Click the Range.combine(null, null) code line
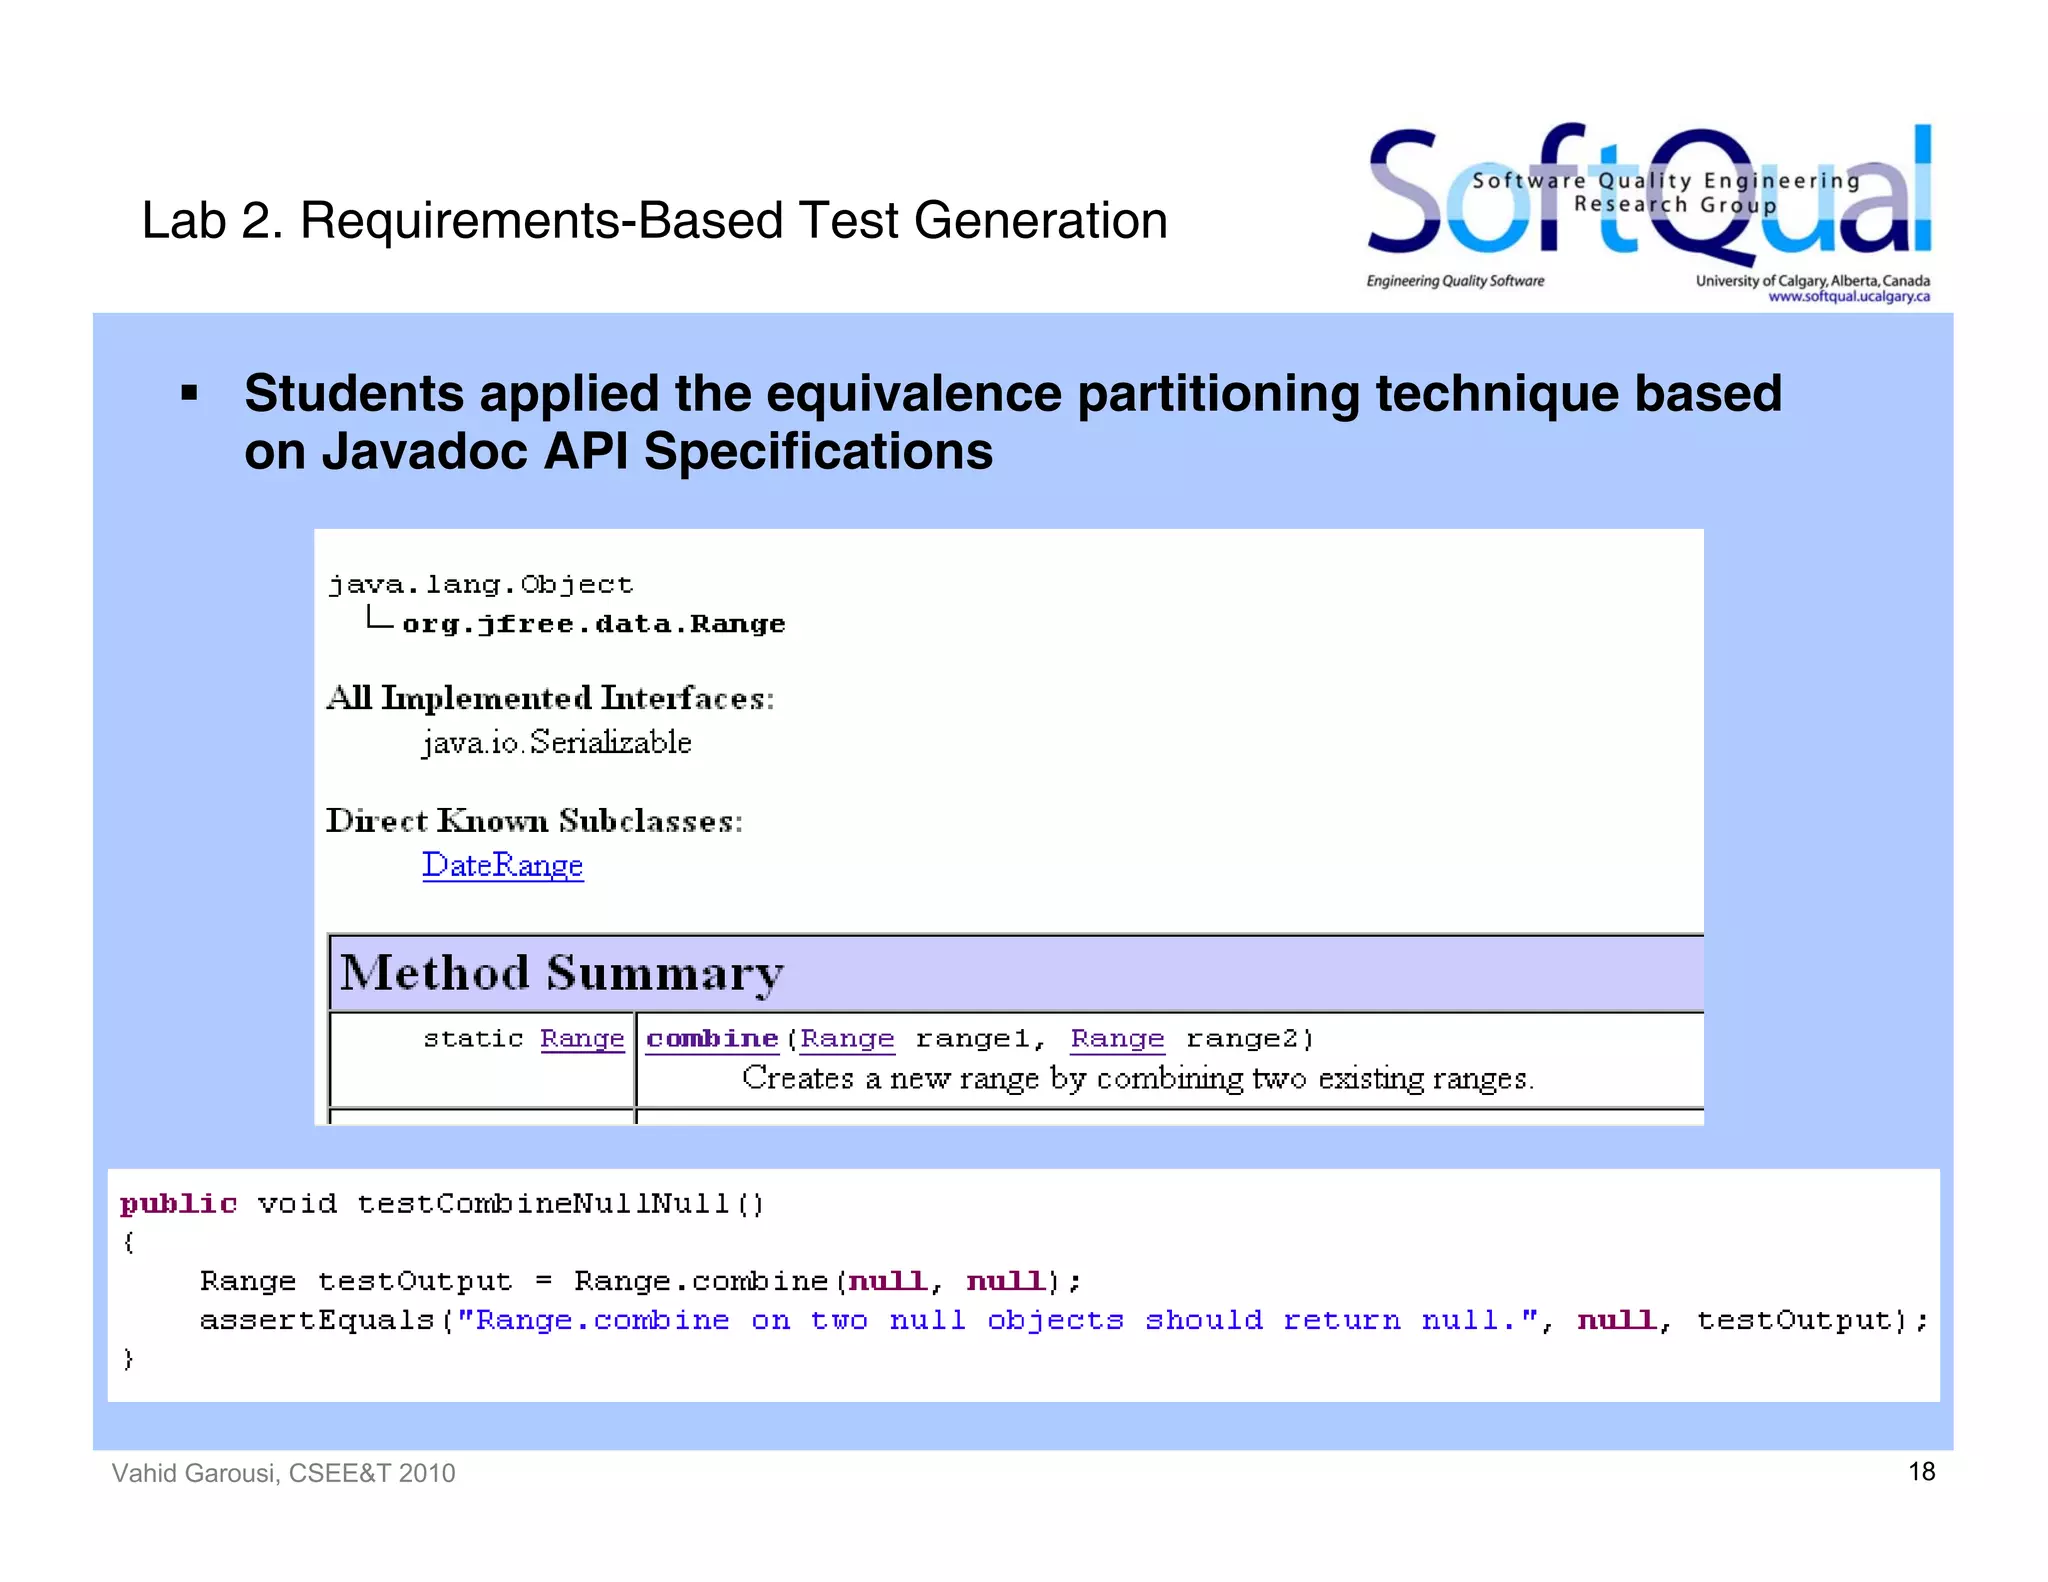The image size is (2048, 1582). tap(641, 1281)
